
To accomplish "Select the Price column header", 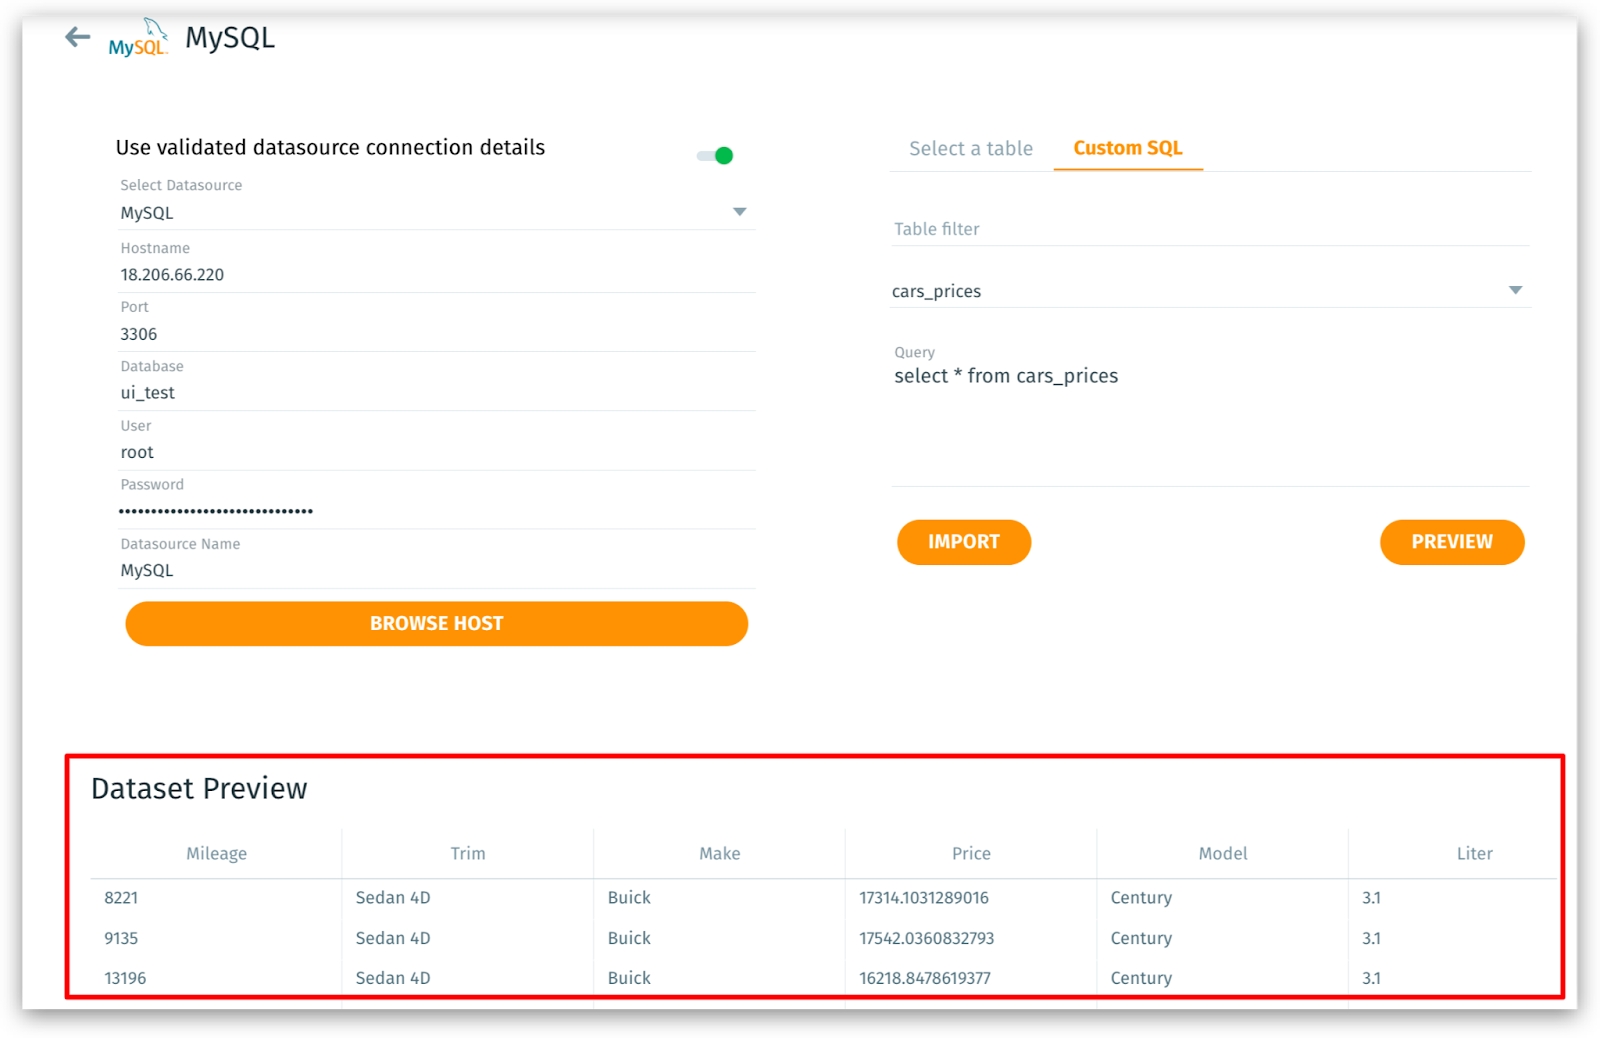I will (x=970, y=854).
